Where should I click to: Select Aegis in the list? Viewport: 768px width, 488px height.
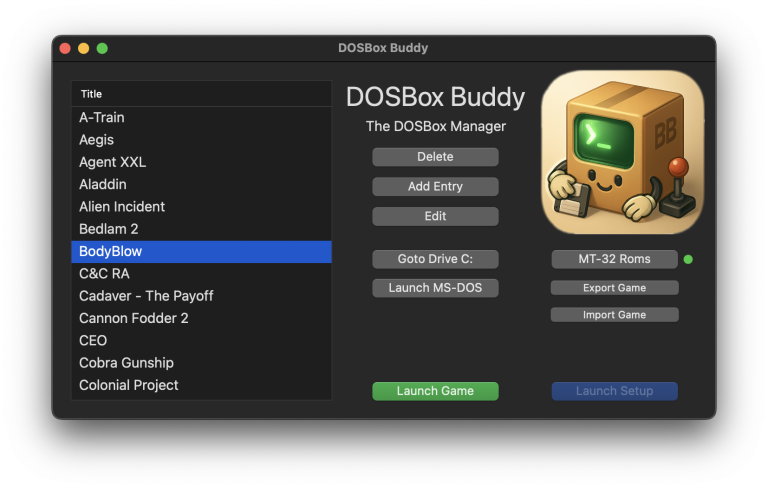[201, 140]
